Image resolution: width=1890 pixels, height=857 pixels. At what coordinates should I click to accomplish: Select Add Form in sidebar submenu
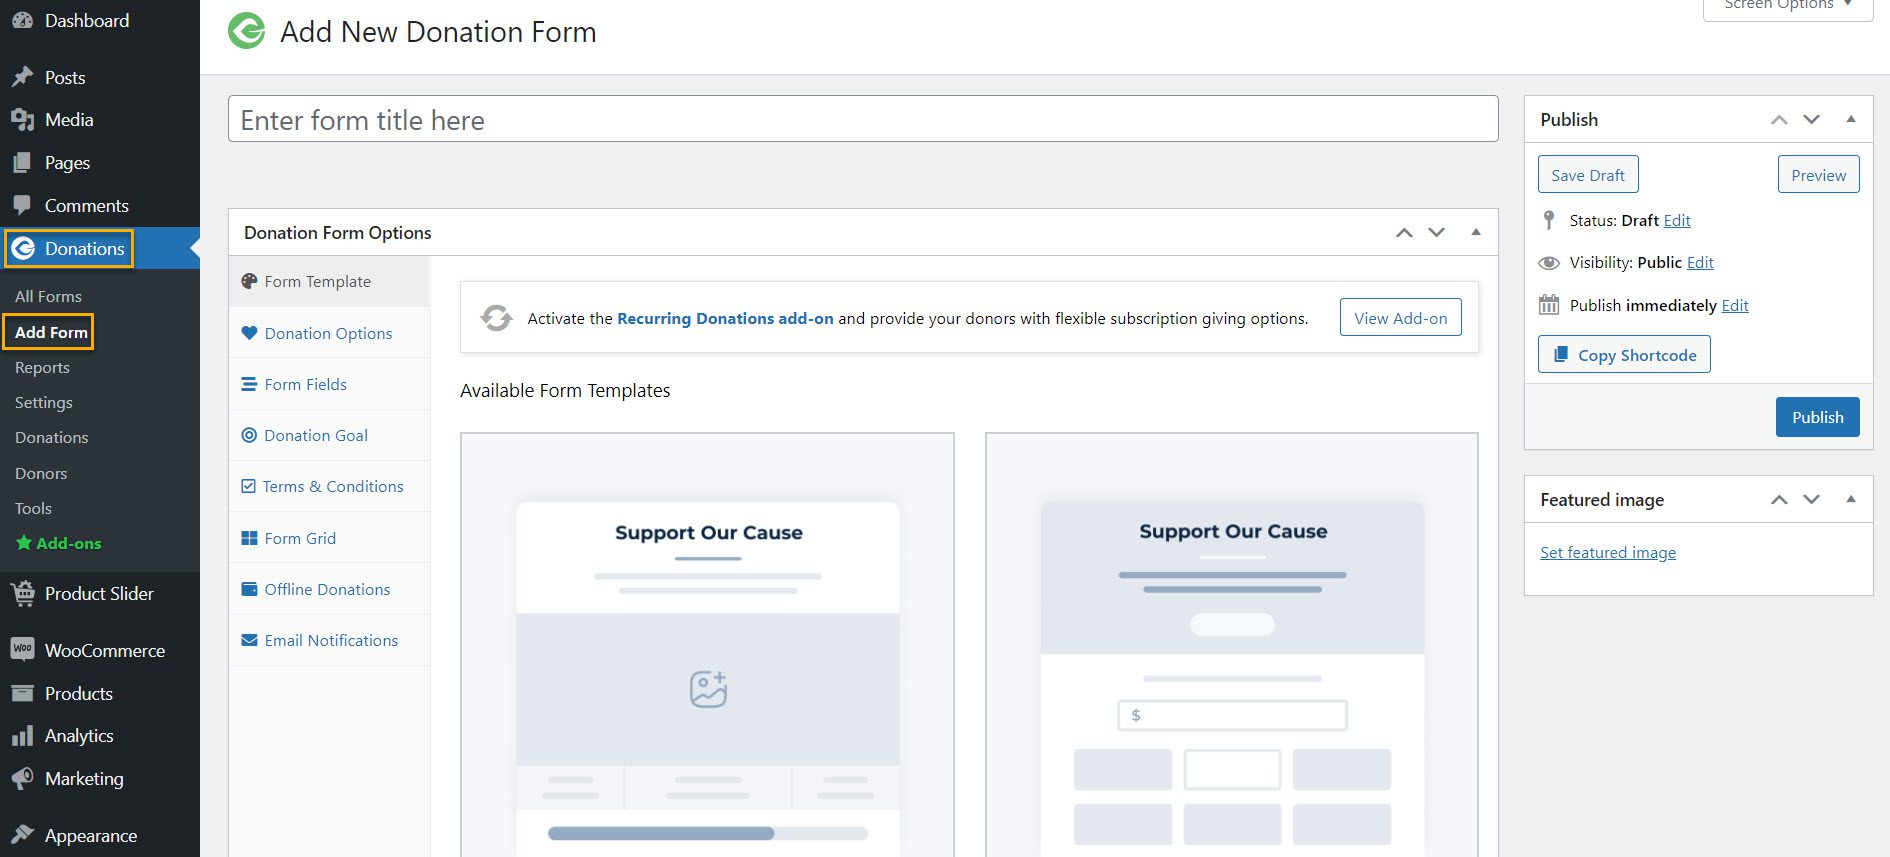[51, 332]
